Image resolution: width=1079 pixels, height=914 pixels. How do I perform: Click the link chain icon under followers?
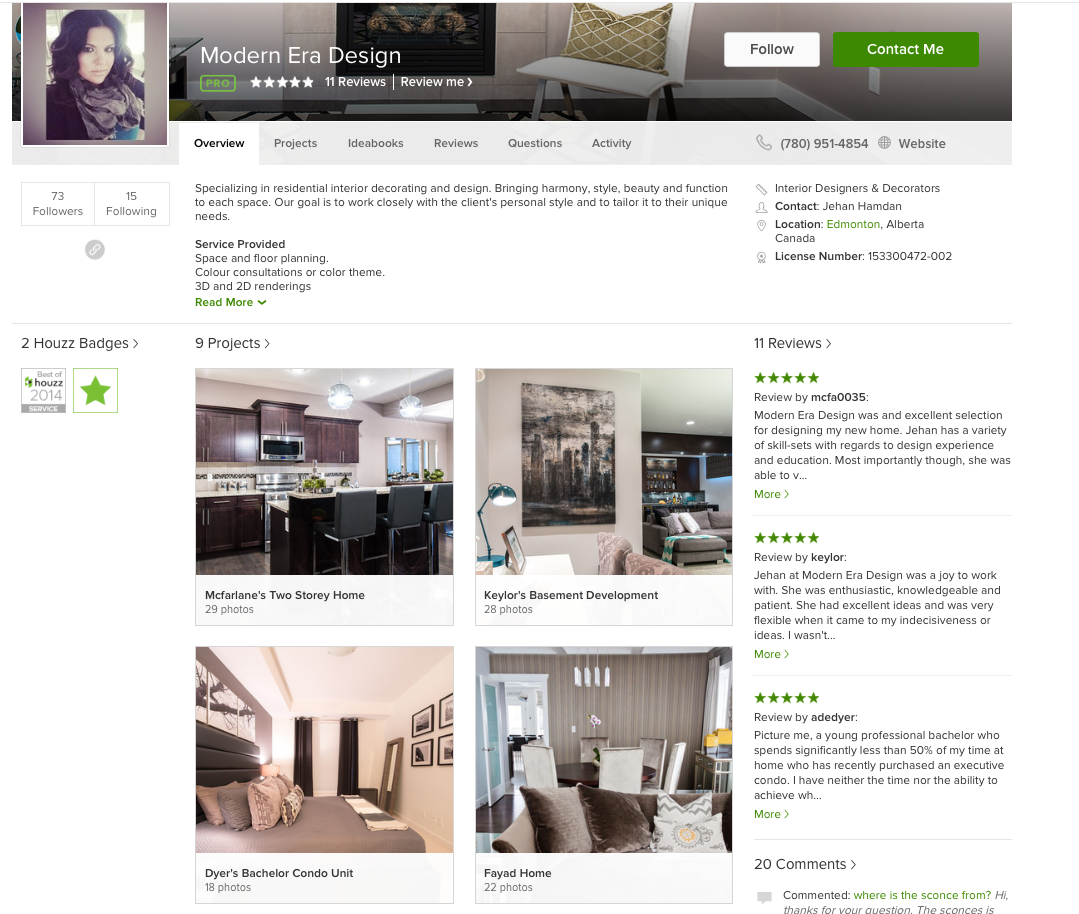95,249
